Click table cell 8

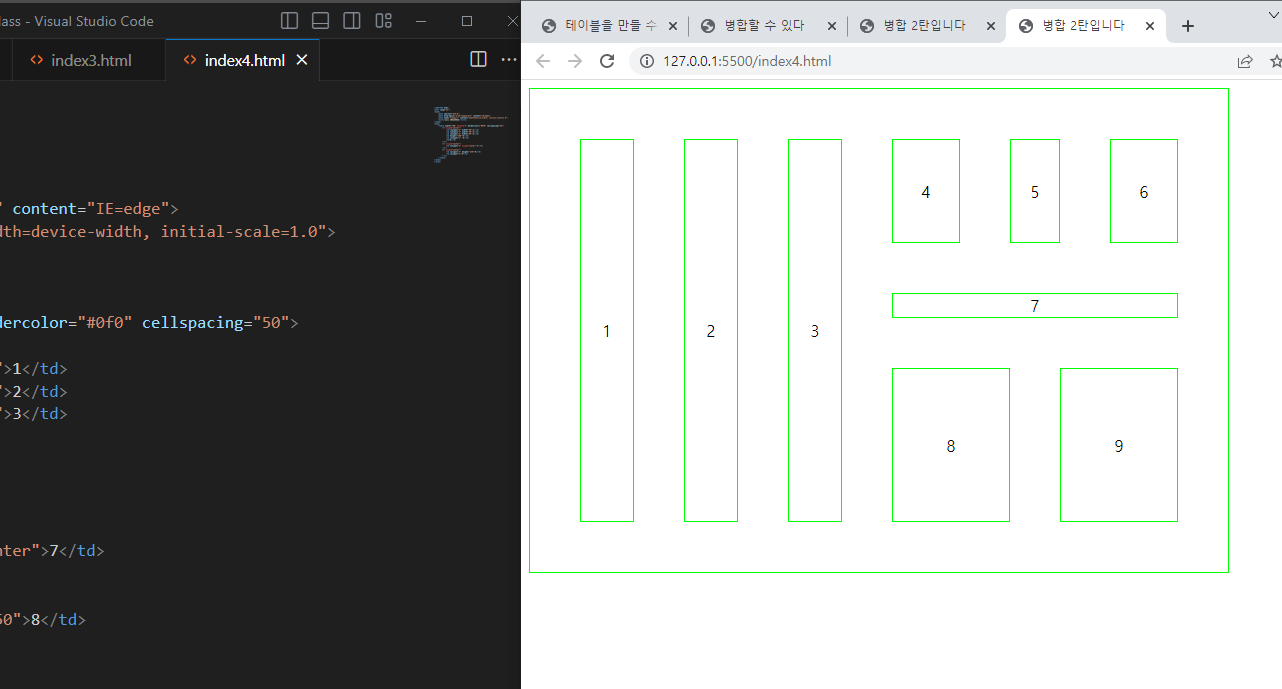[951, 445]
